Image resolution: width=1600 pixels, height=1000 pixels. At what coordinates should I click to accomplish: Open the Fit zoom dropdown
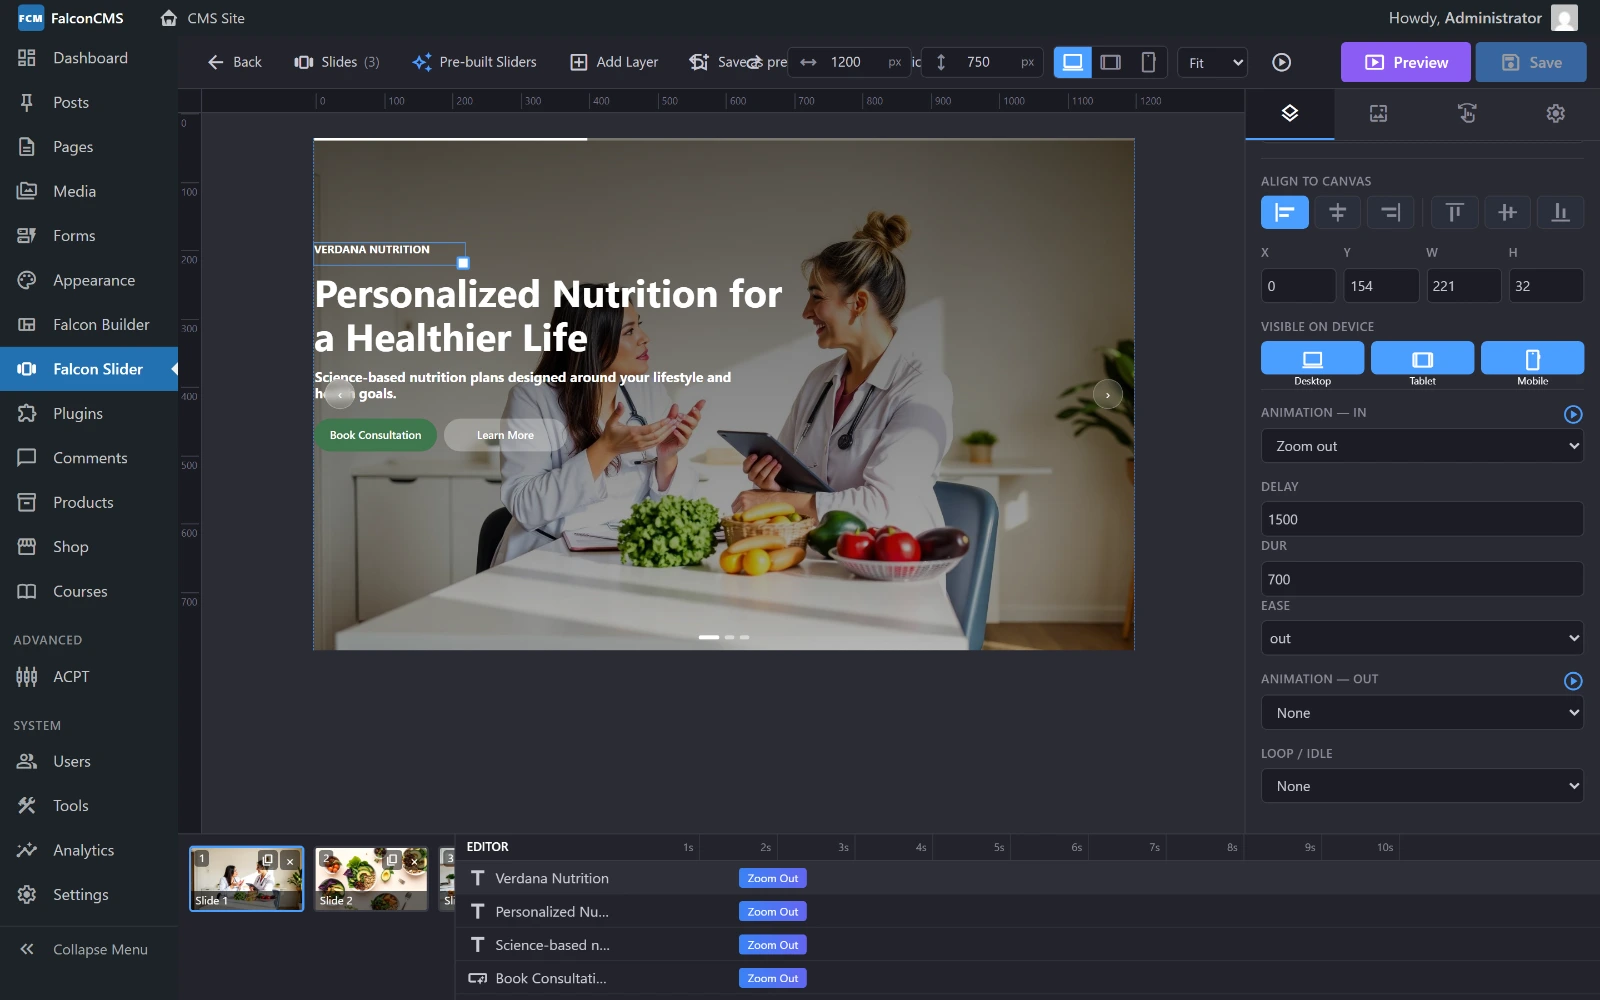(1213, 62)
